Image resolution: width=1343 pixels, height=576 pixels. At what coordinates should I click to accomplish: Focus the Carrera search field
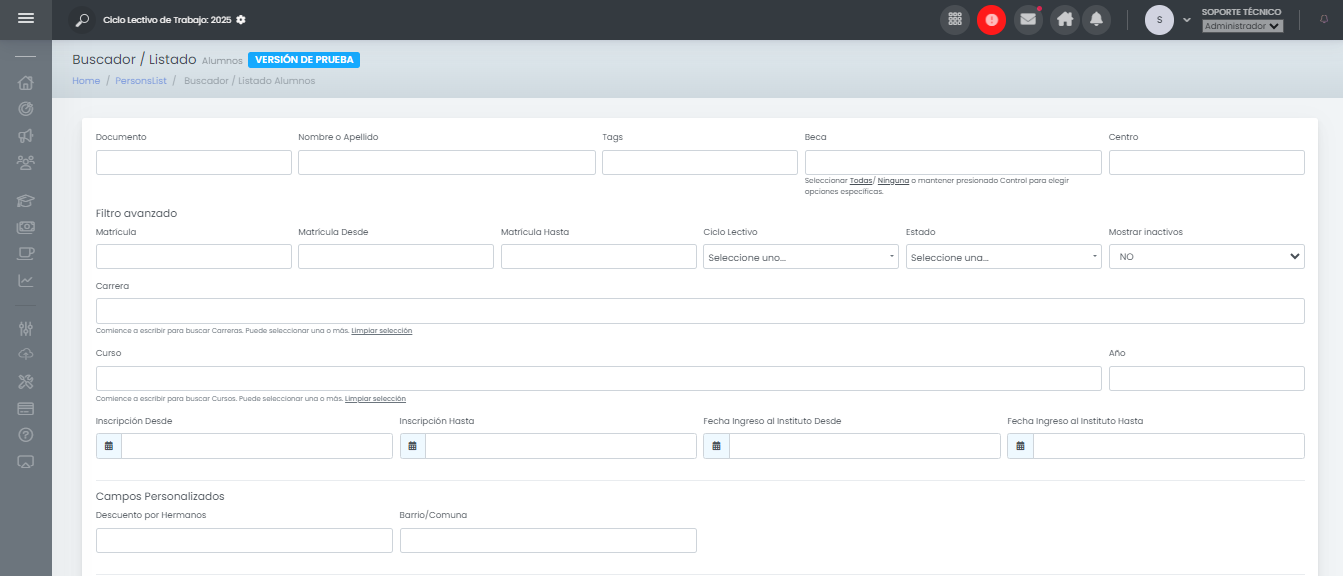700,311
